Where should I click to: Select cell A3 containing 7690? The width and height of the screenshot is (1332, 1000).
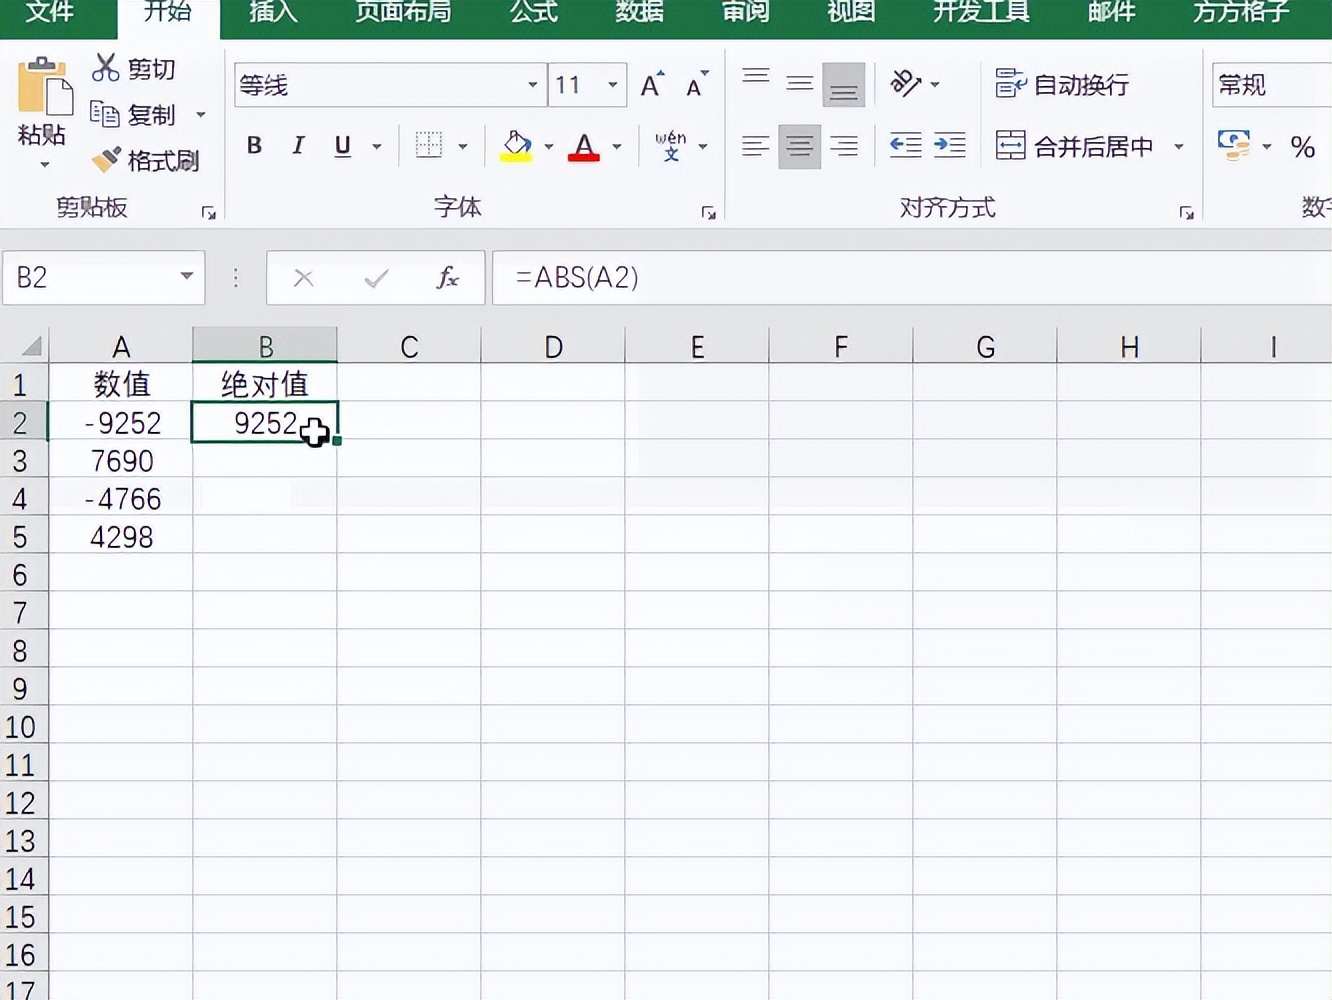point(121,460)
